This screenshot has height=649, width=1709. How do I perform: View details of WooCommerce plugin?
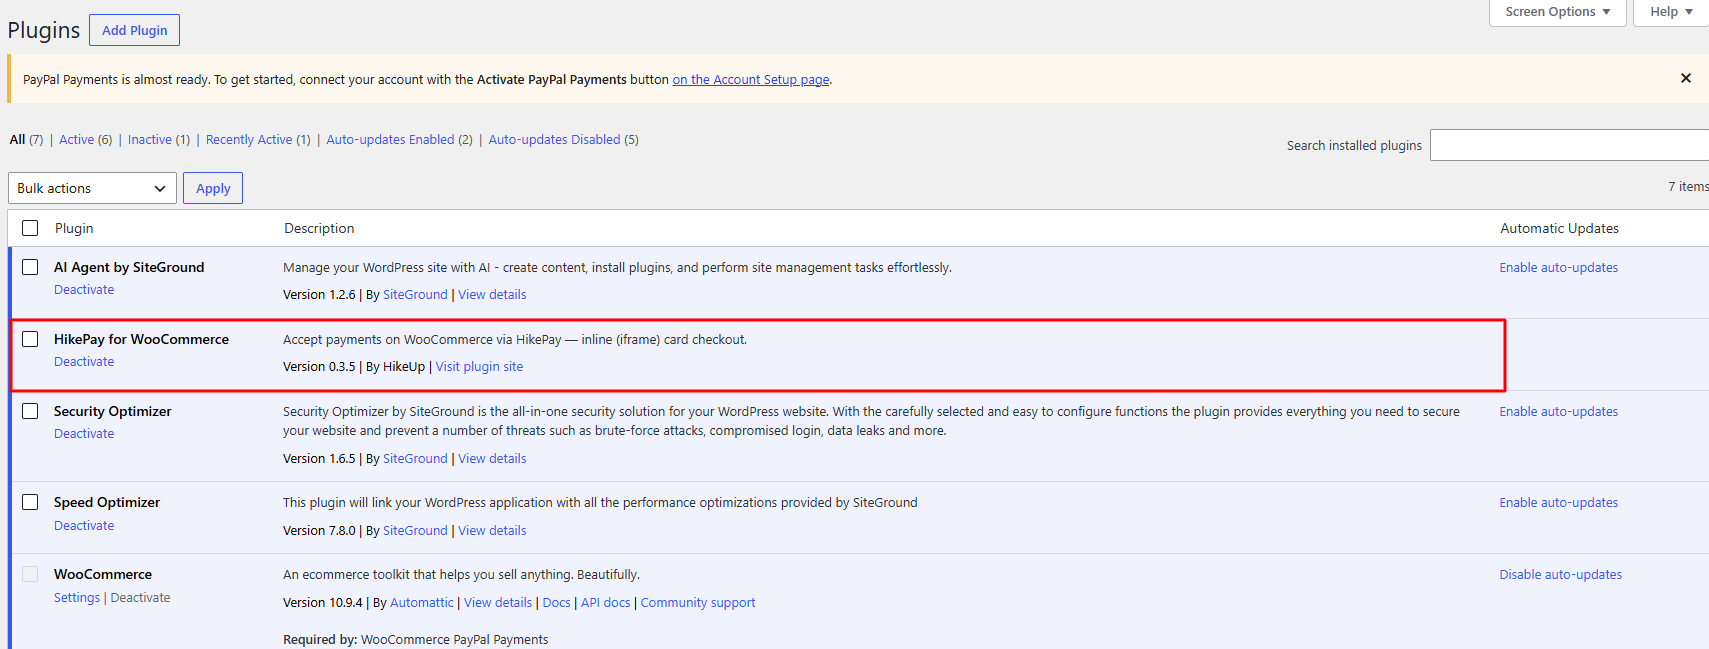[x=498, y=603]
